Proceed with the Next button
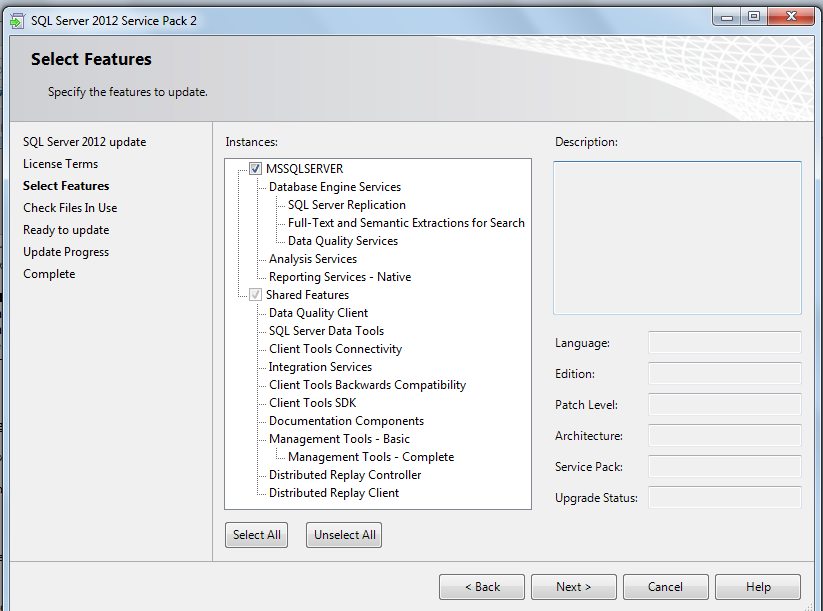The width and height of the screenshot is (823, 611). (574, 587)
